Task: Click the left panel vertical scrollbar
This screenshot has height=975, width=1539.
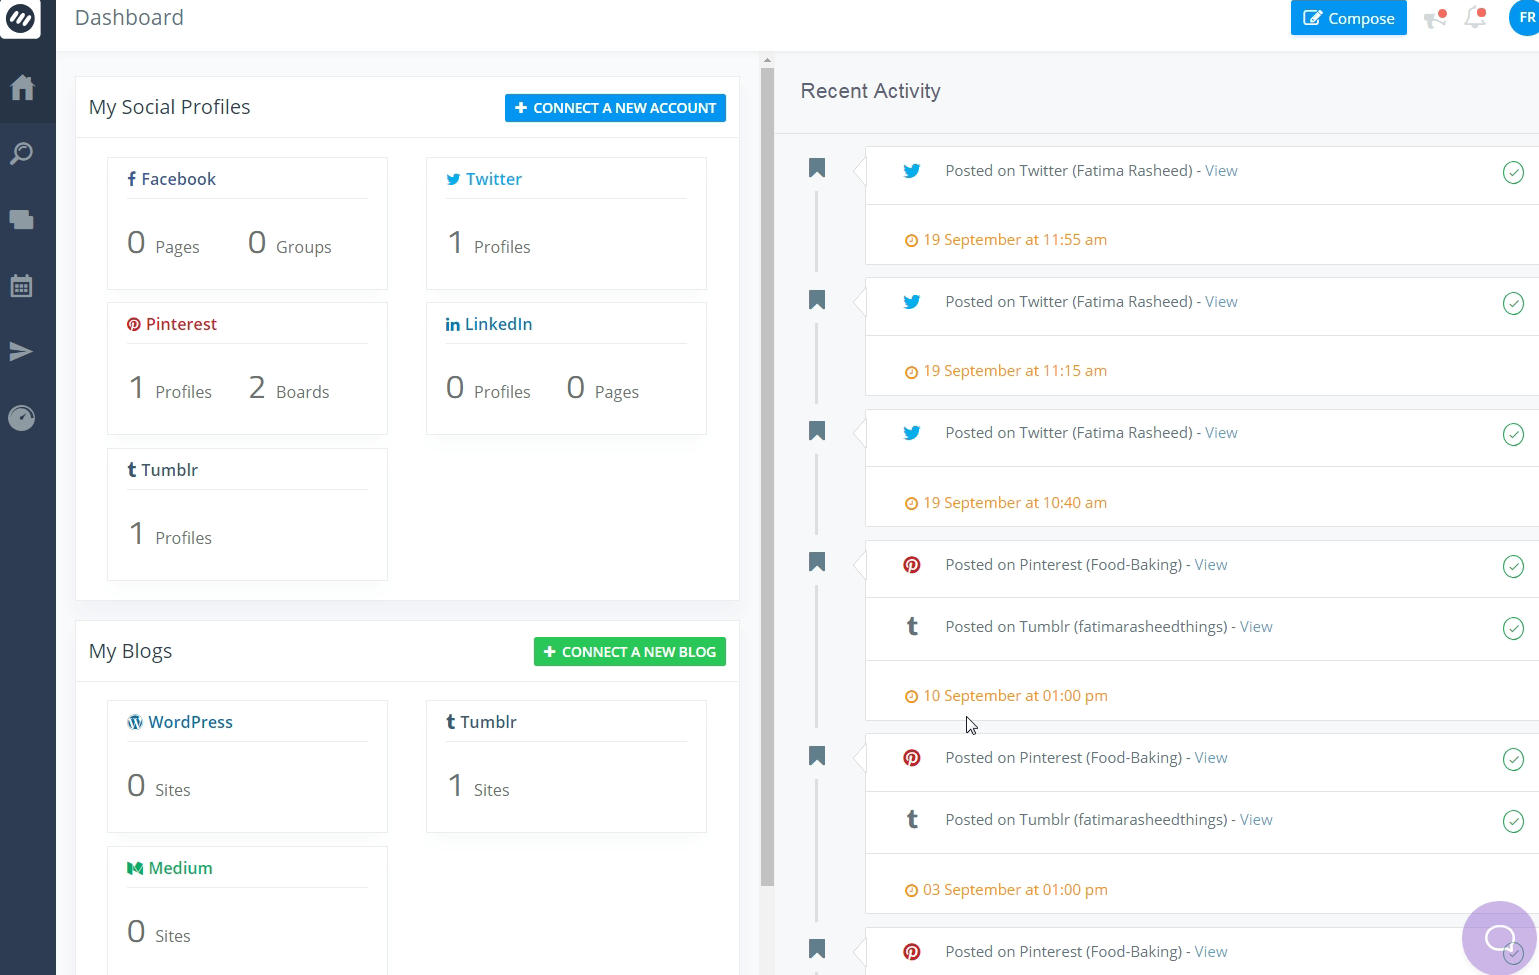Action: [x=767, y=477]
